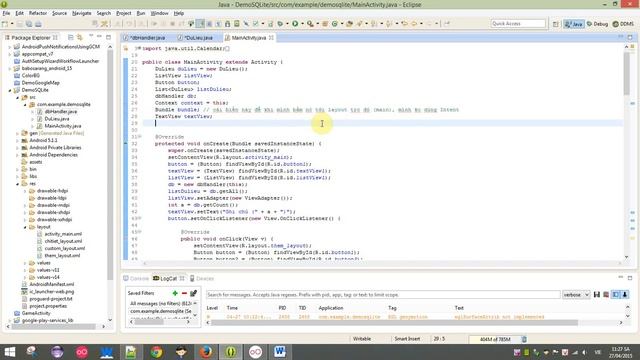Collapse the layout folder node

coord(25,227)
